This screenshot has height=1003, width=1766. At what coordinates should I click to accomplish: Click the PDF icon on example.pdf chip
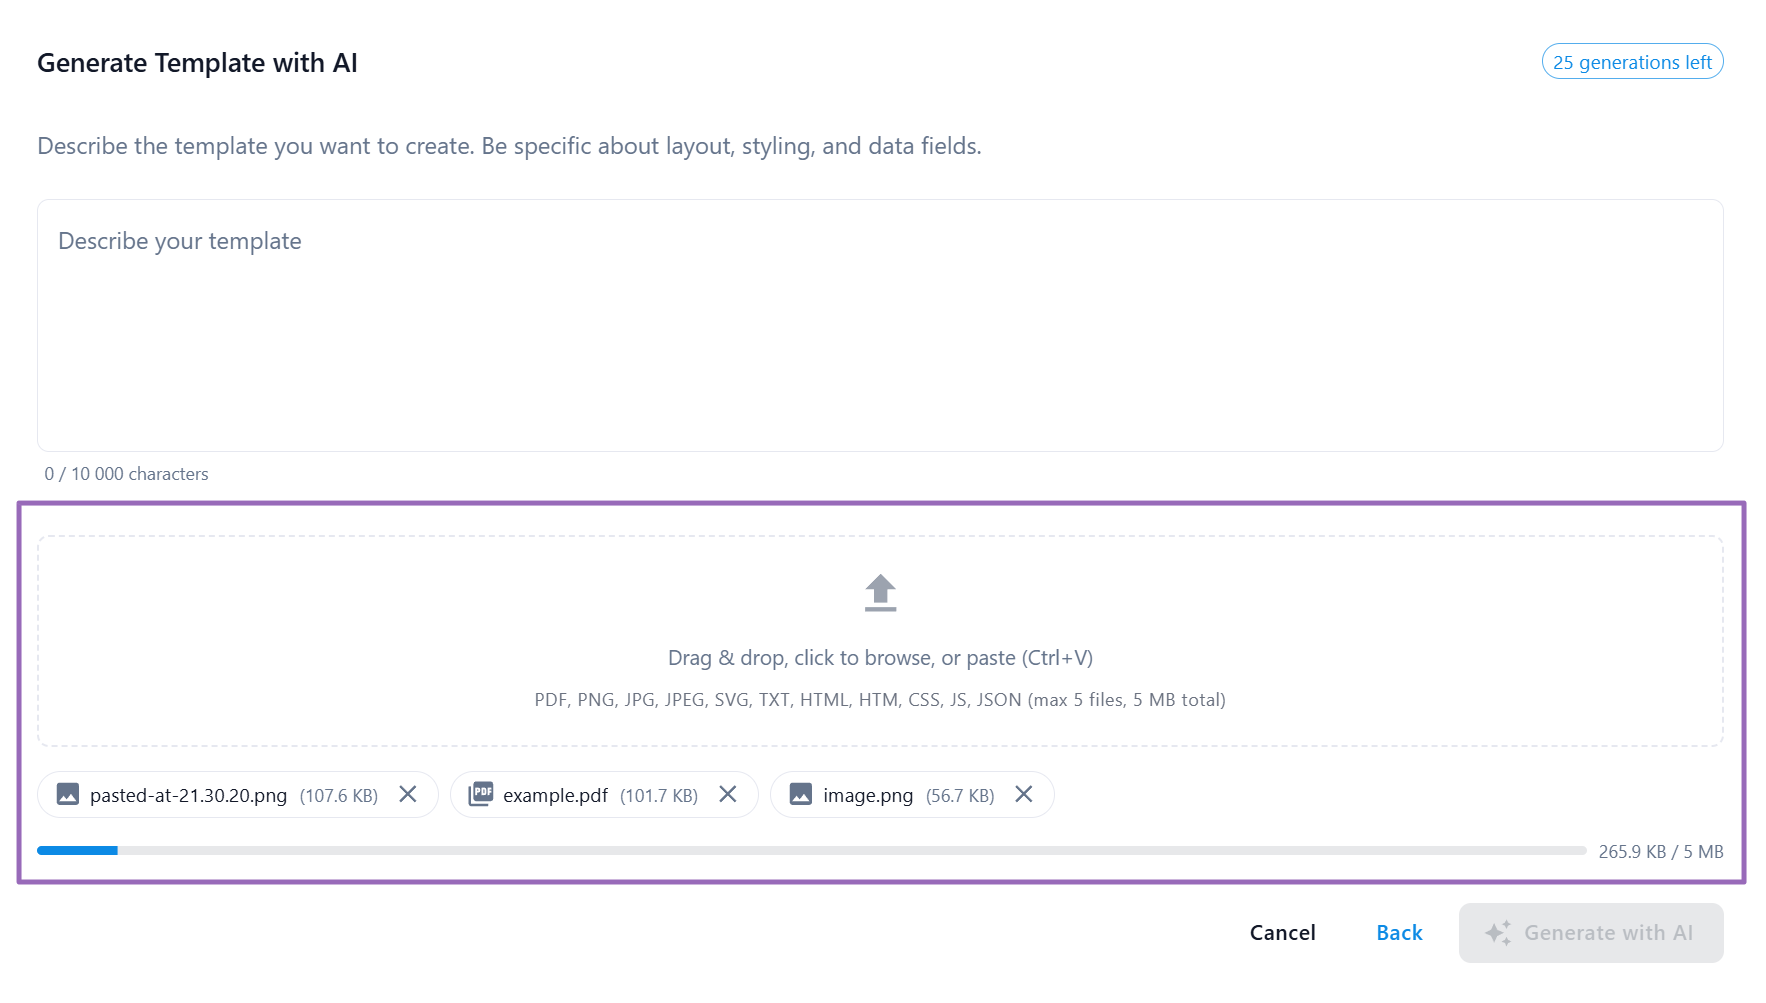click(x=481, y=793)
